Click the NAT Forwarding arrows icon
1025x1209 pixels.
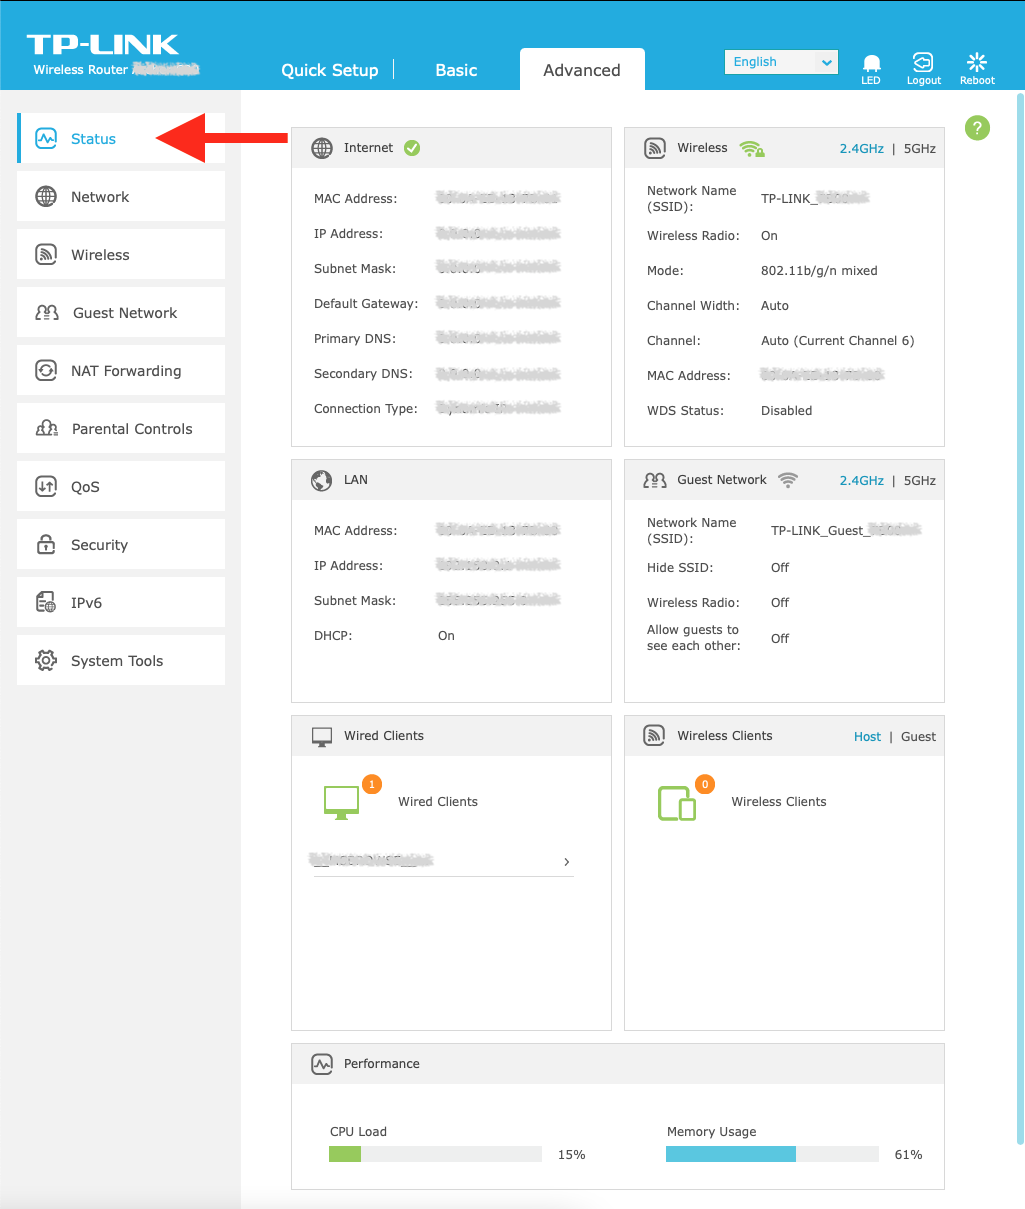tap(46, 371)
